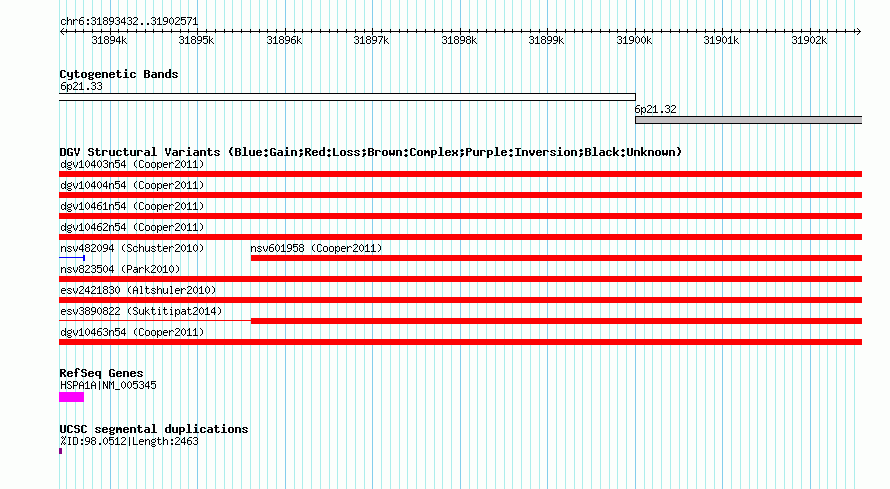Click the 31895k ruler tick label
Viewport: 890px width, 489px height.
[196, 41]
